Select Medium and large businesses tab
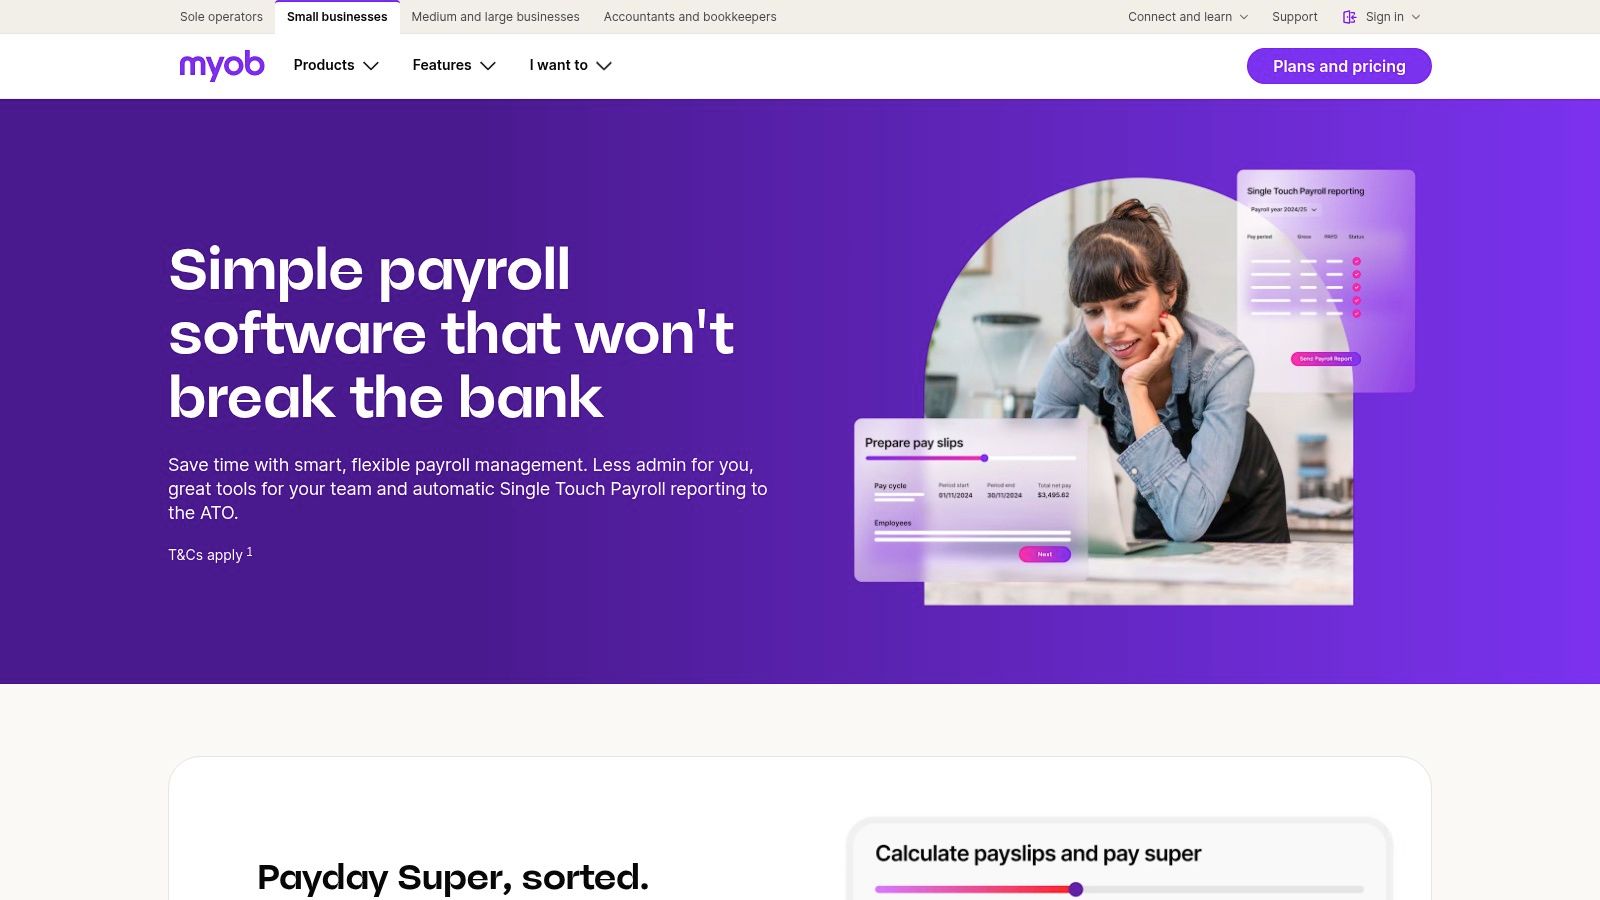The image size is (1600, 900). coord(495,17)
